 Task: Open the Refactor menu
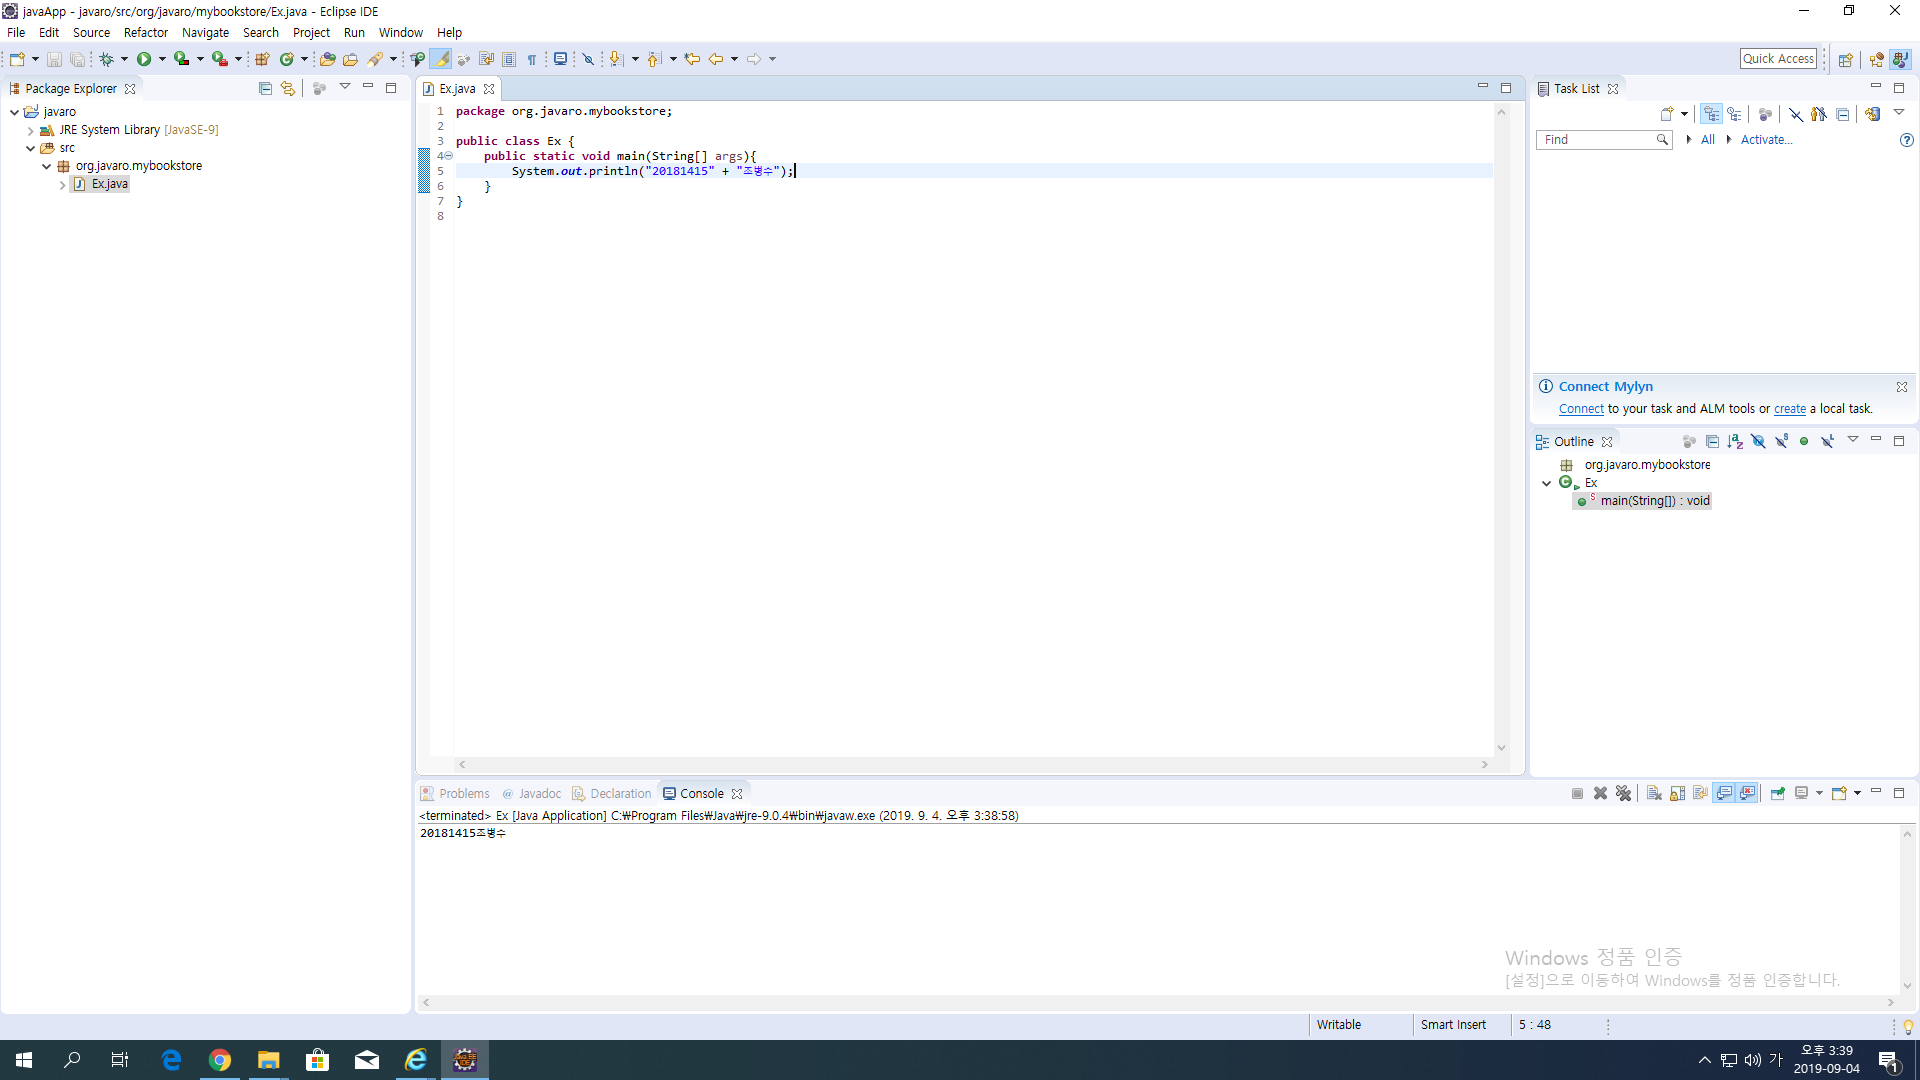(x=146, y=32)
